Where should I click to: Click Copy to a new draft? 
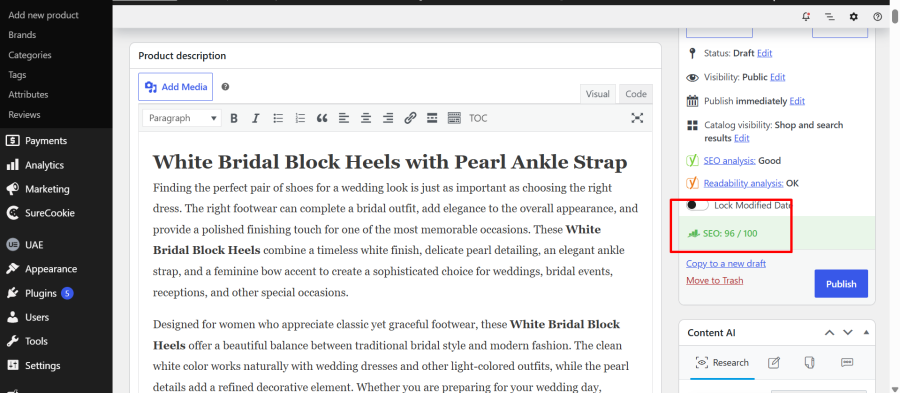click(726, 263)
